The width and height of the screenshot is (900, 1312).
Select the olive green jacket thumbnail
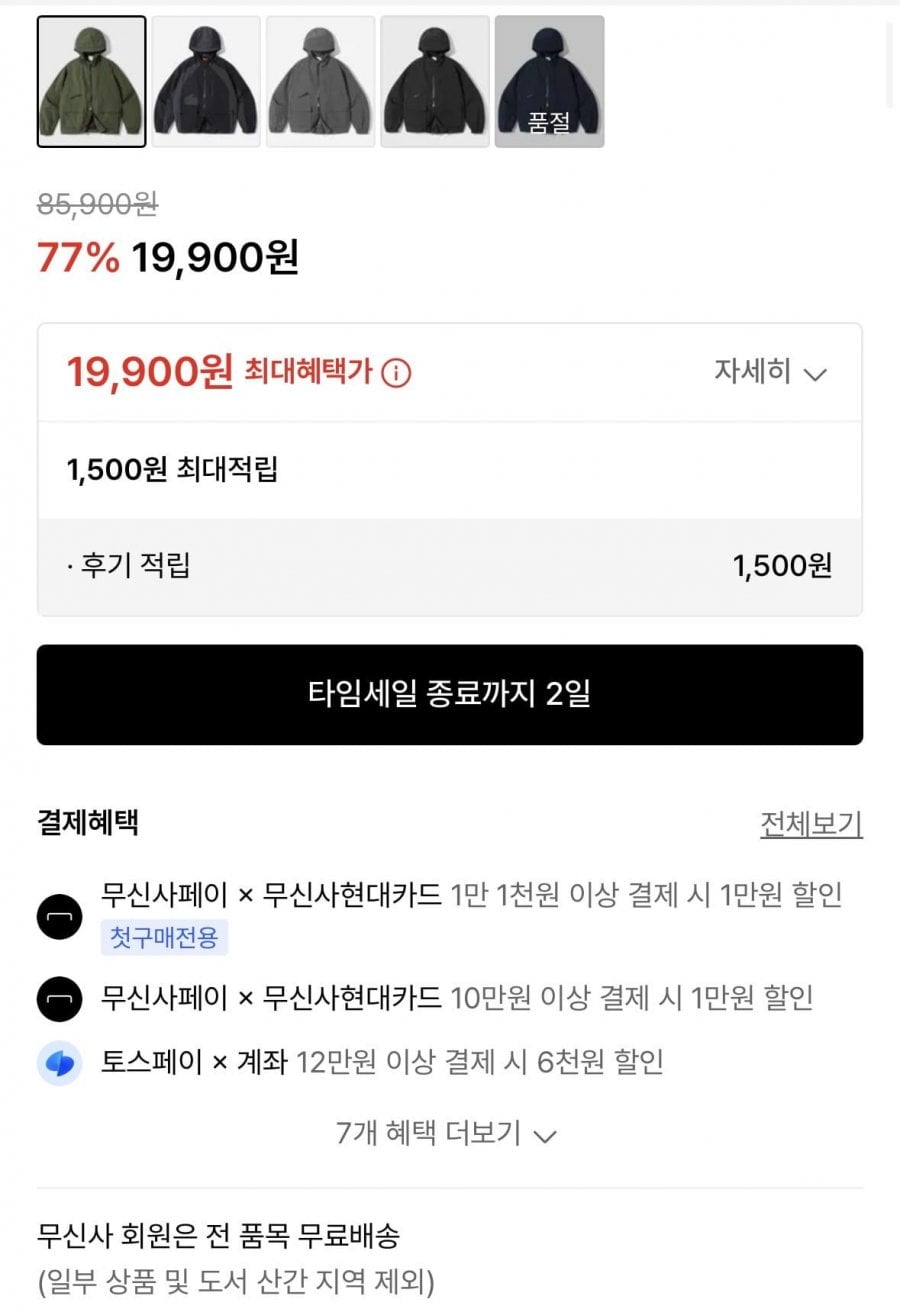[x=91, y=81]
